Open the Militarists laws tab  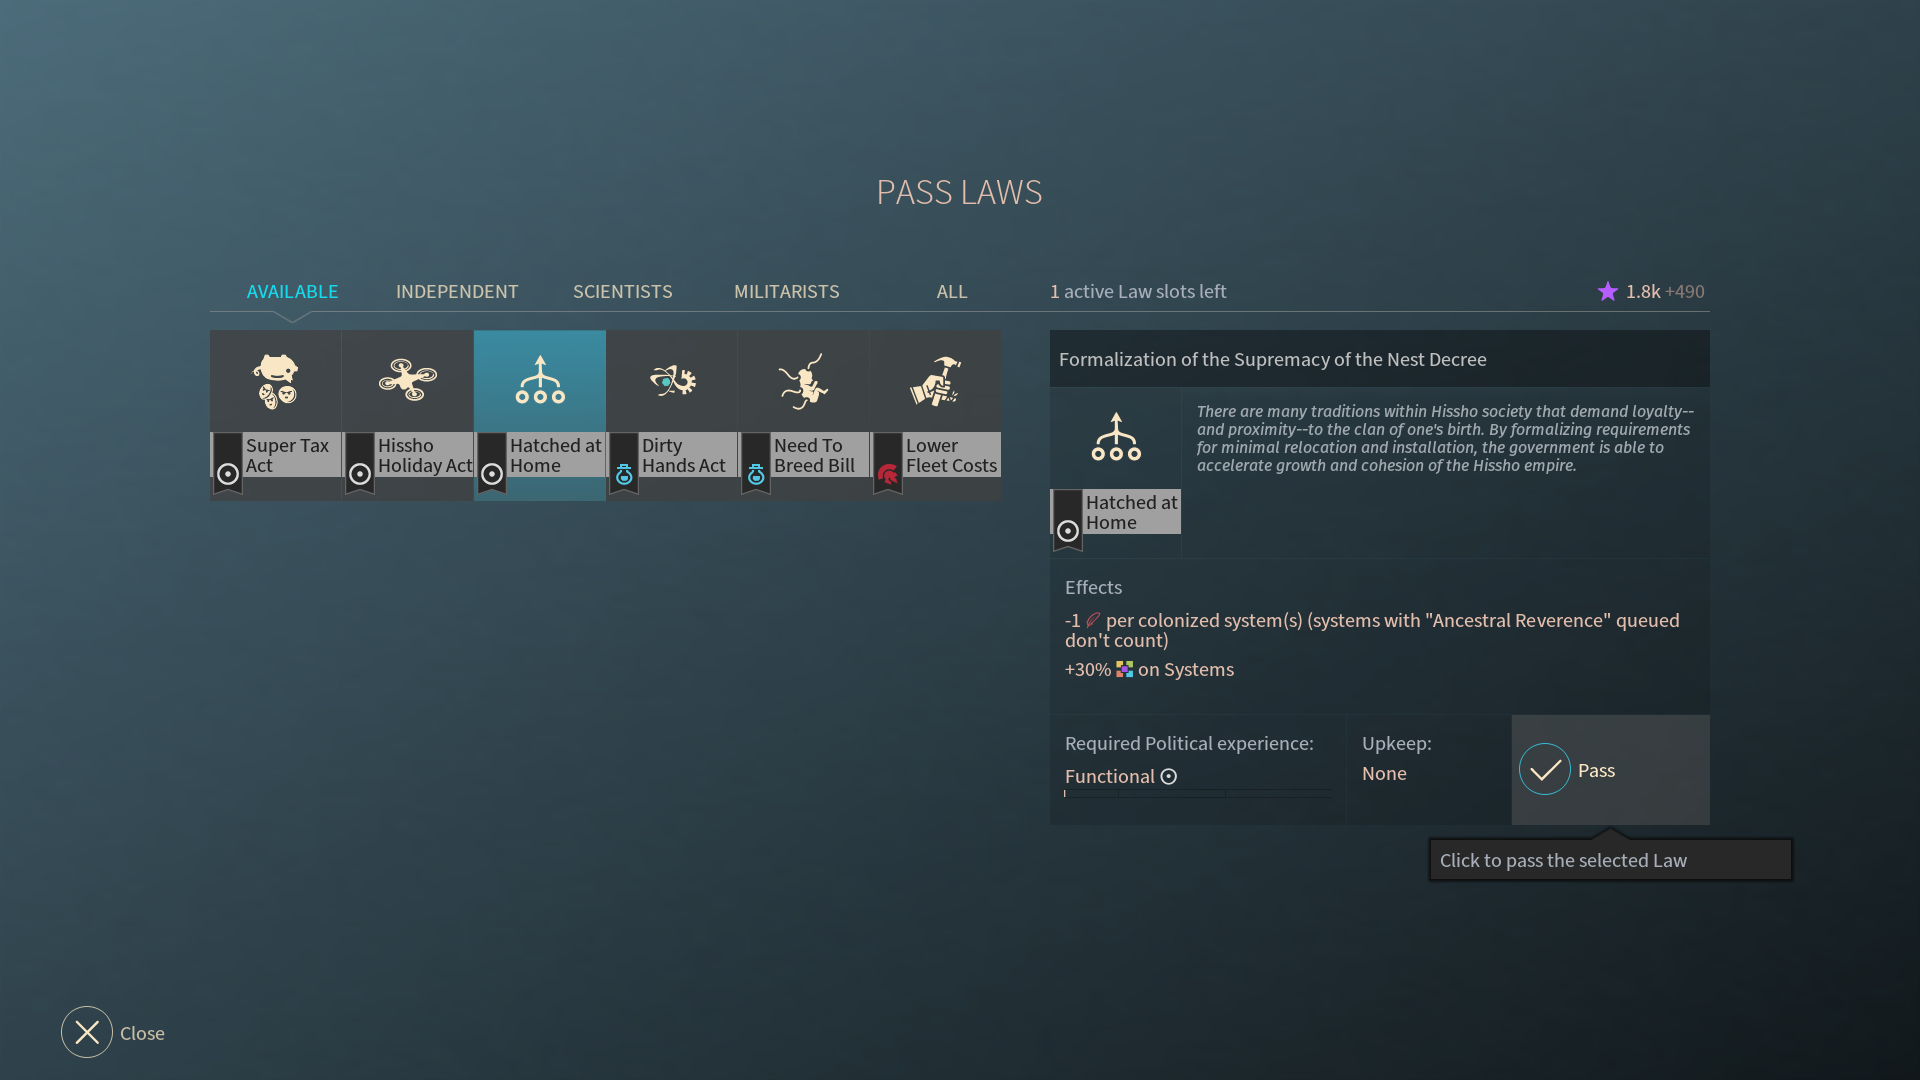pos(786,291)
